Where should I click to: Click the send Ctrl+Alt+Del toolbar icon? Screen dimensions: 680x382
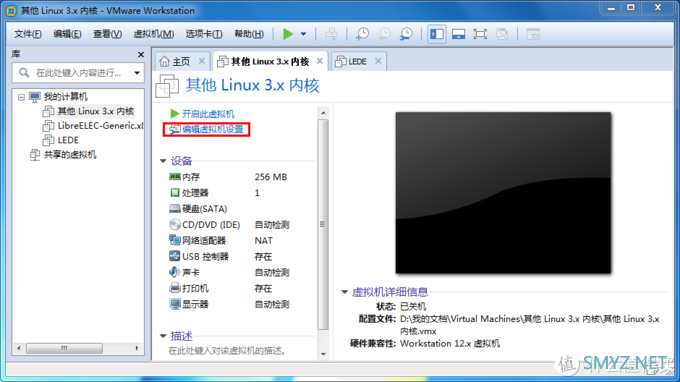coord(331,34)
